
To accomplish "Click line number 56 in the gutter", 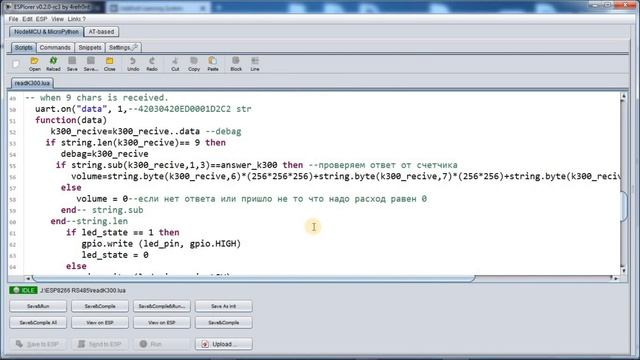I will pos(13,177).
